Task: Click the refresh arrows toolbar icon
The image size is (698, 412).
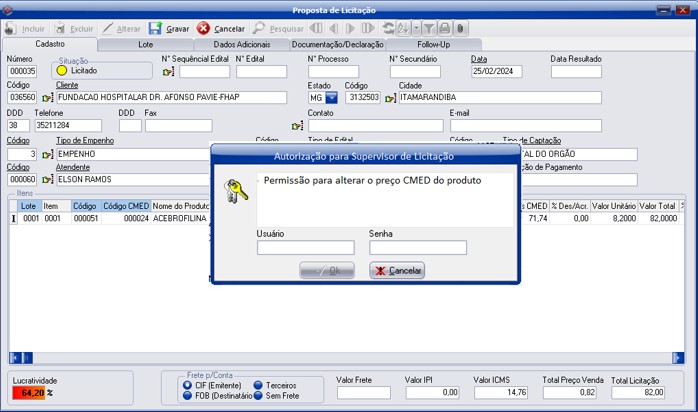Action: (x=388, y=28)
